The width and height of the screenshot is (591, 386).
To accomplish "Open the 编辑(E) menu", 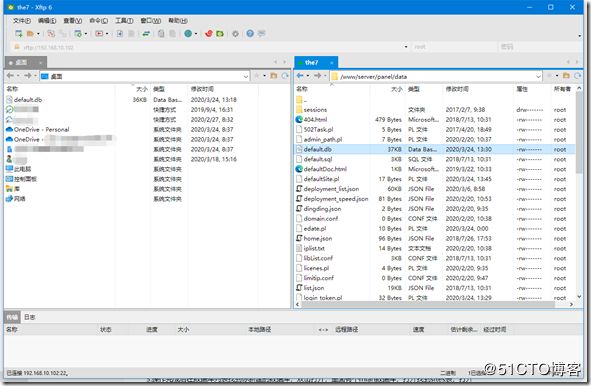I will [47, 20].
